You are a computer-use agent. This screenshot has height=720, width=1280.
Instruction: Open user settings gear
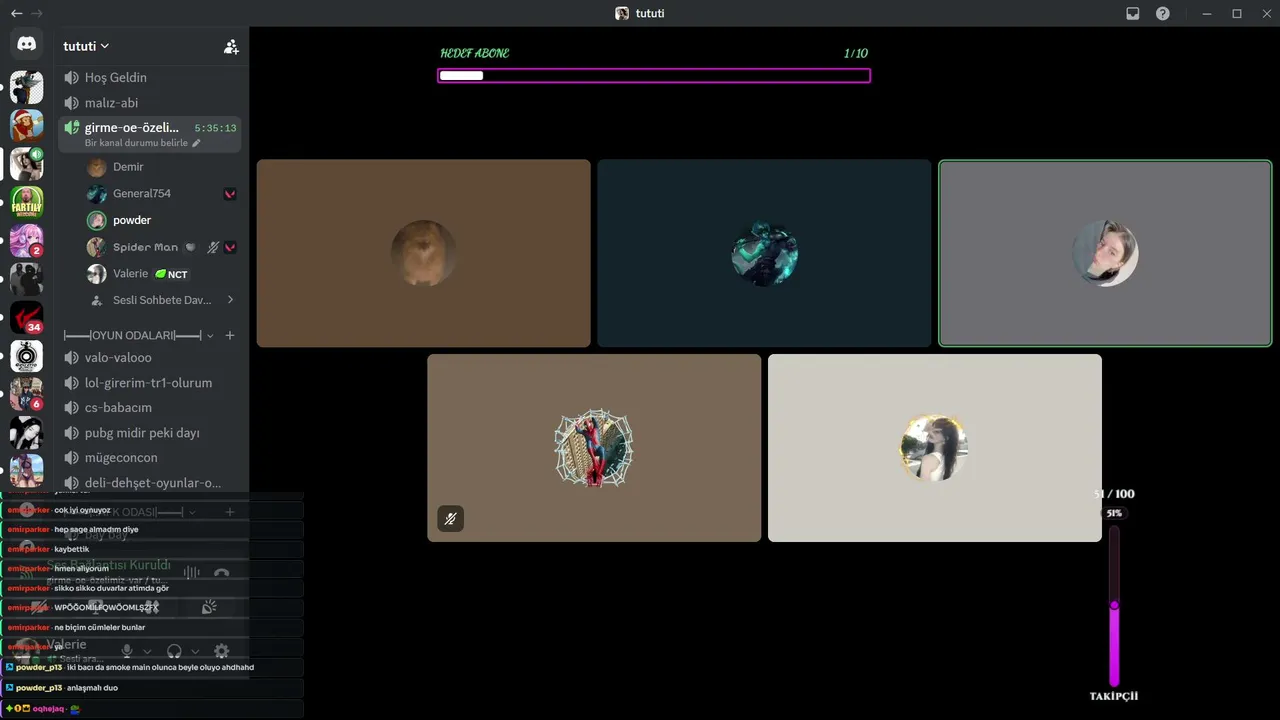pos(222,651)
